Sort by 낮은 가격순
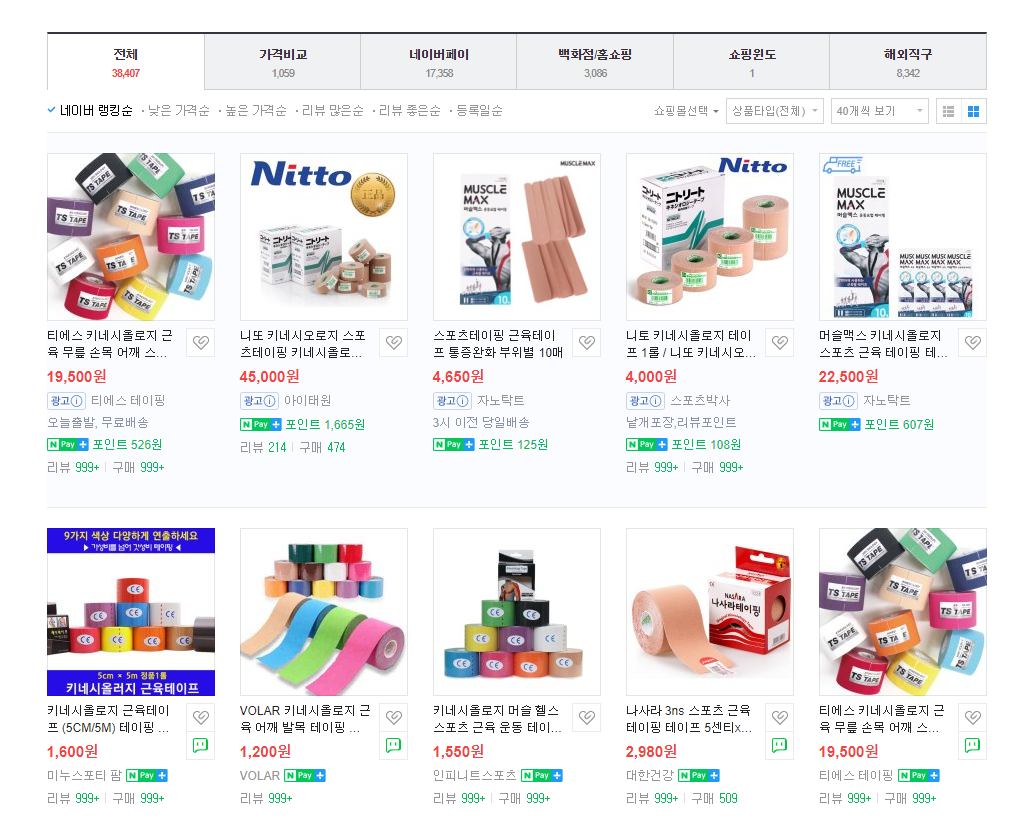Viewport: 1014px width, 835px height. 178,111
